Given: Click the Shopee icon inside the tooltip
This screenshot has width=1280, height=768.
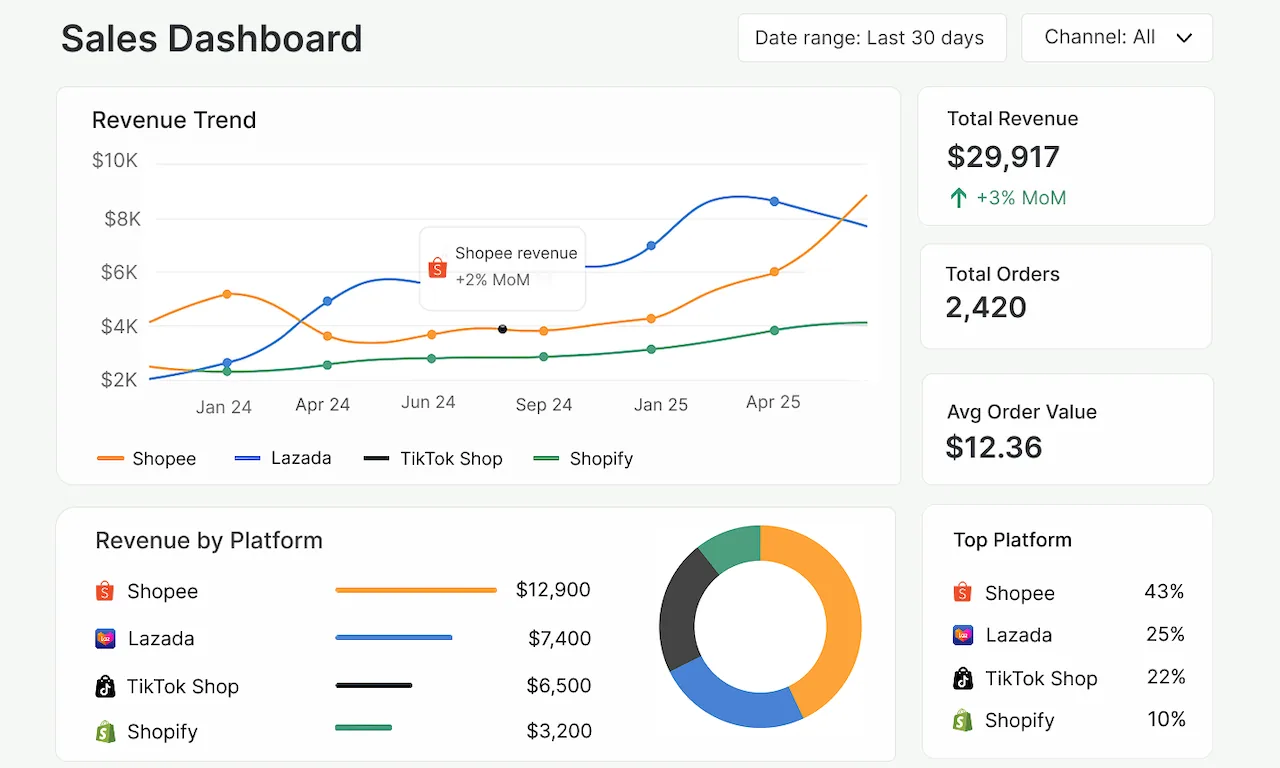Looking at the screenshot, I should (437, 267).
